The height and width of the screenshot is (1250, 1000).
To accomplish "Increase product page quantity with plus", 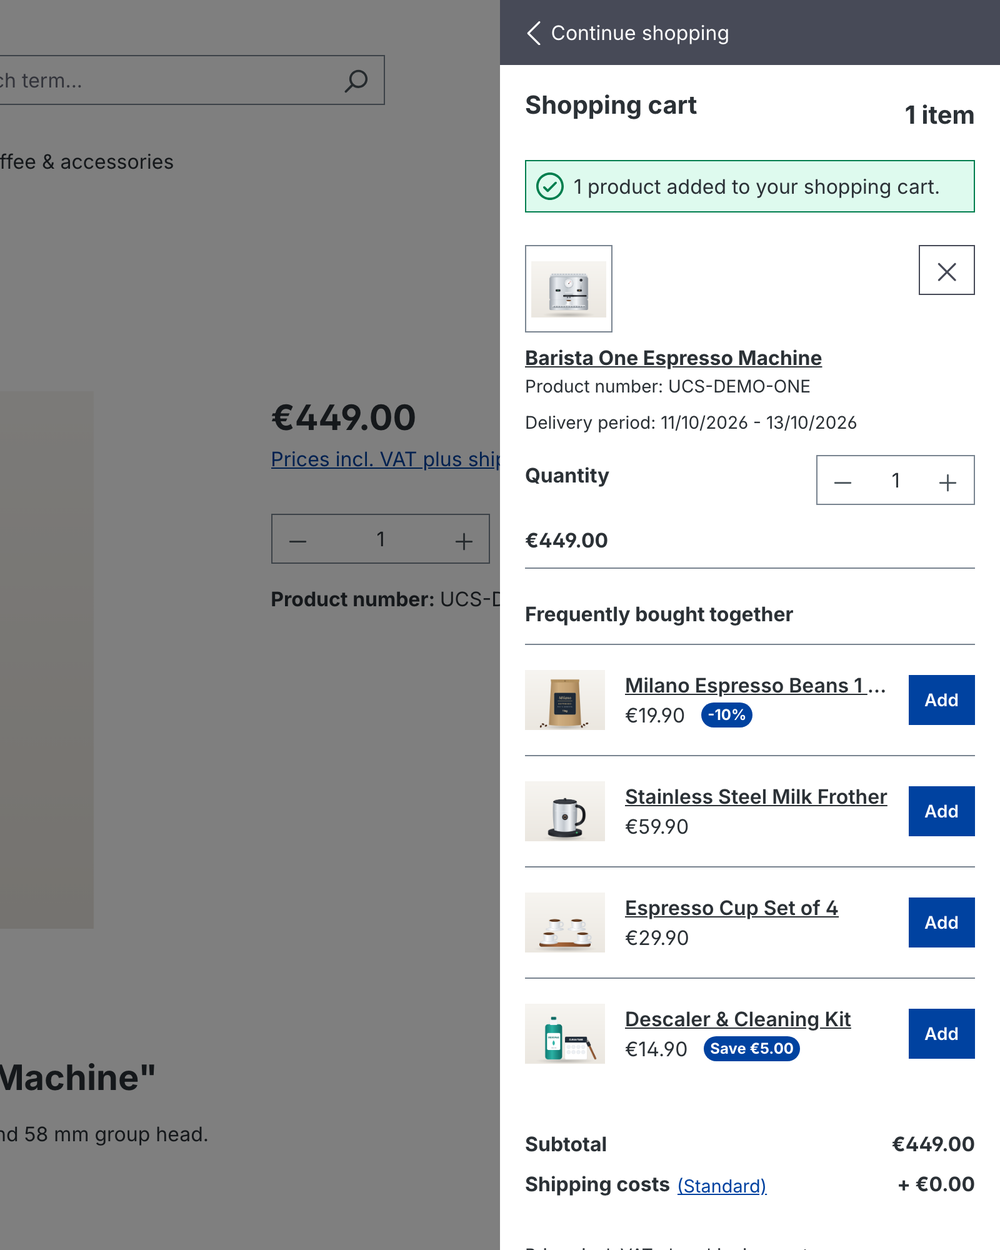I will [x=464, y=540].
